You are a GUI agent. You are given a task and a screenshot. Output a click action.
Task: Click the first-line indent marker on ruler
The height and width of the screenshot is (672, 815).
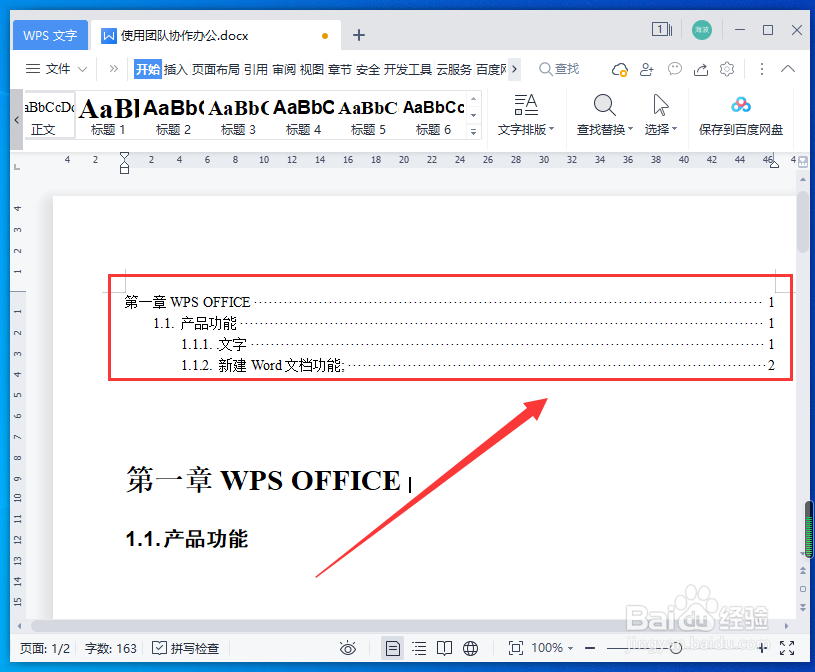tap(124, 156)
